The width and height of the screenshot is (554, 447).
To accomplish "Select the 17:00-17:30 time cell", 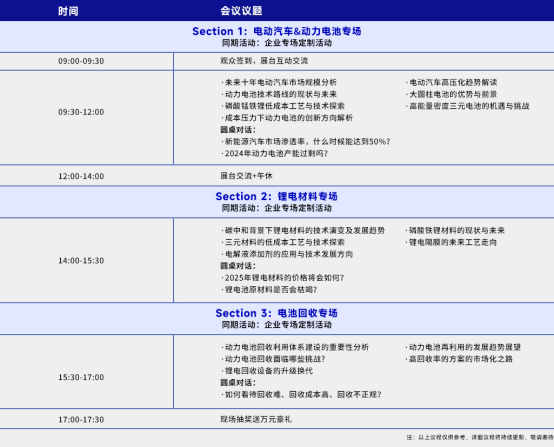I will 81,420.
